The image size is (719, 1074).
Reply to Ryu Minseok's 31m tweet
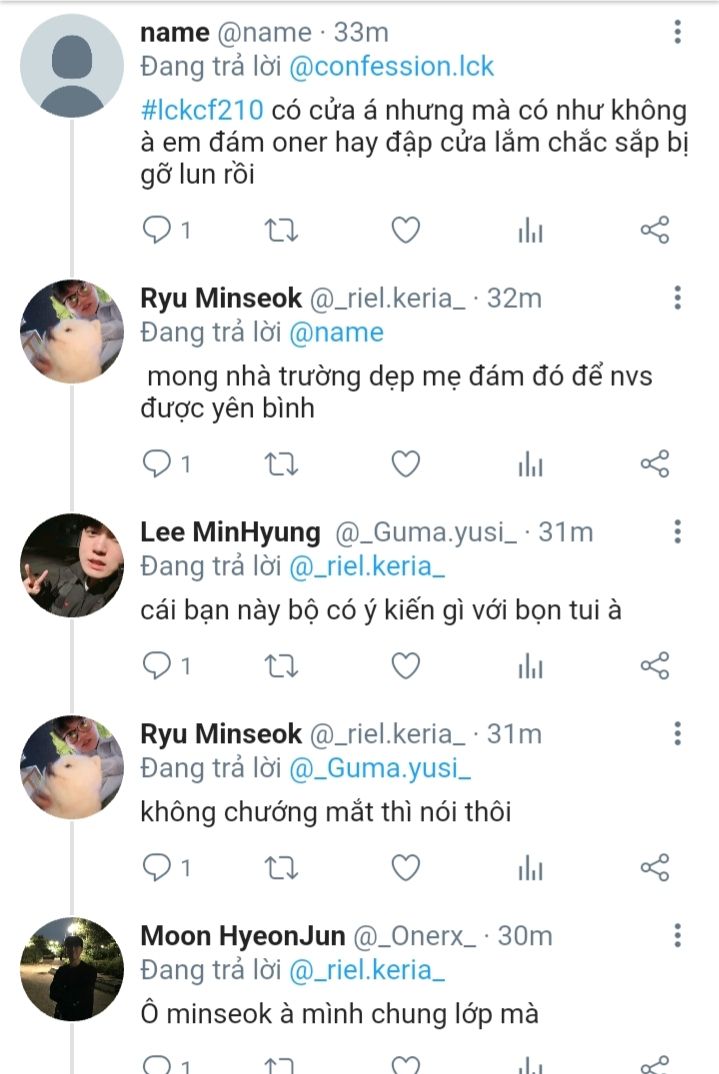pos(157,868)
